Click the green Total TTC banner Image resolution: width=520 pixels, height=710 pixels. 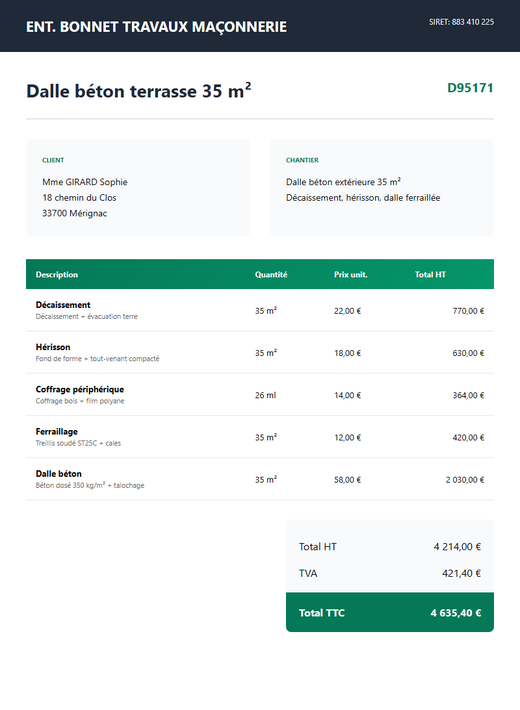point(390,612)
